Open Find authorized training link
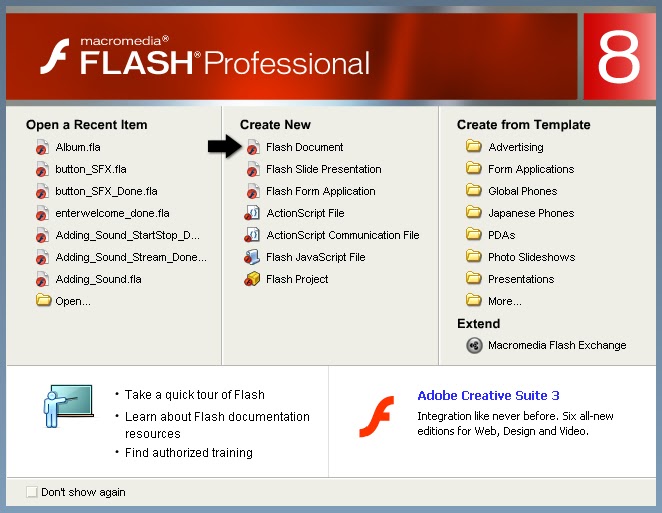The height and width of the screenshot is (513, 662). coord(189,453)
